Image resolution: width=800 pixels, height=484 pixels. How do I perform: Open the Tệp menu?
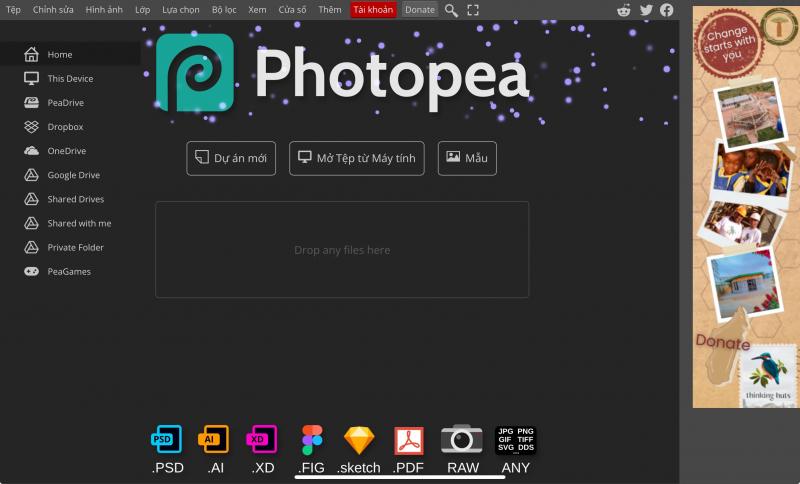click(13, 10)
